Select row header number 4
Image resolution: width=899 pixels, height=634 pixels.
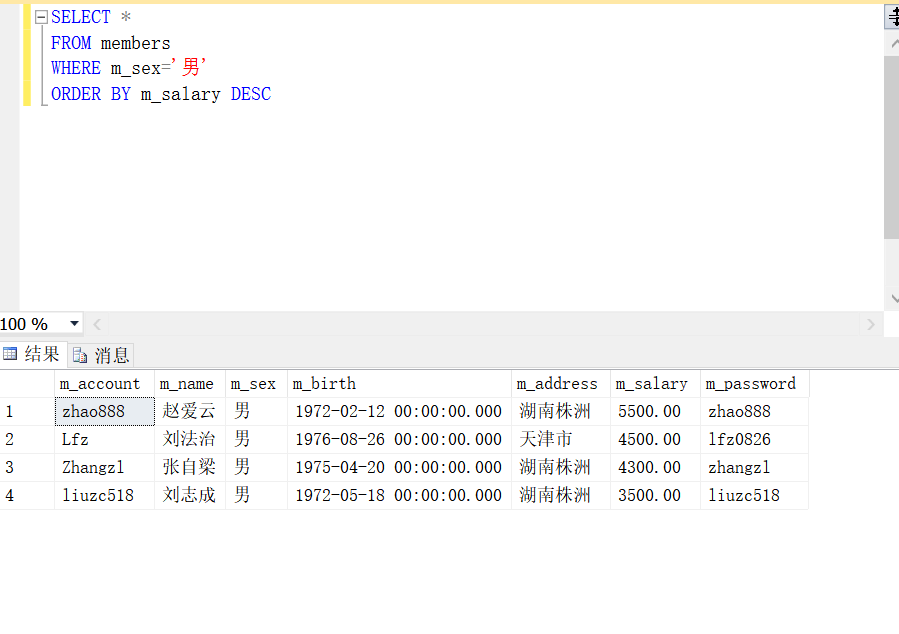click(x=27, y=495)
